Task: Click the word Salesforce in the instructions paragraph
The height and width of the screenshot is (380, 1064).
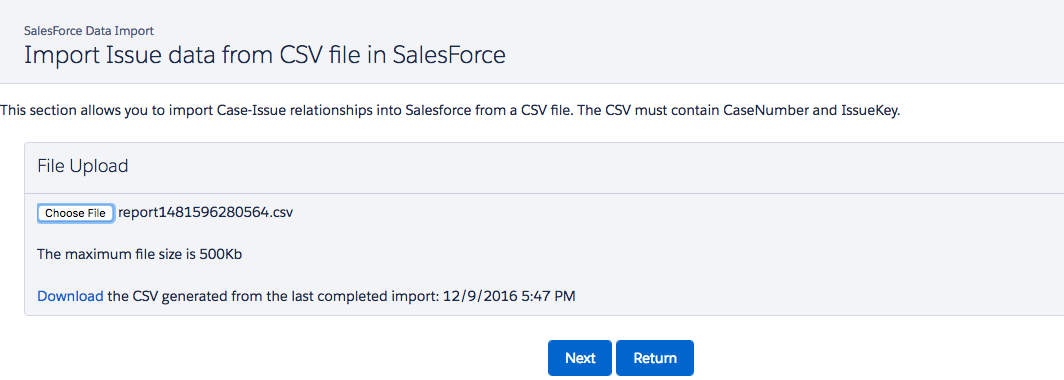Action: coord(438,111)
